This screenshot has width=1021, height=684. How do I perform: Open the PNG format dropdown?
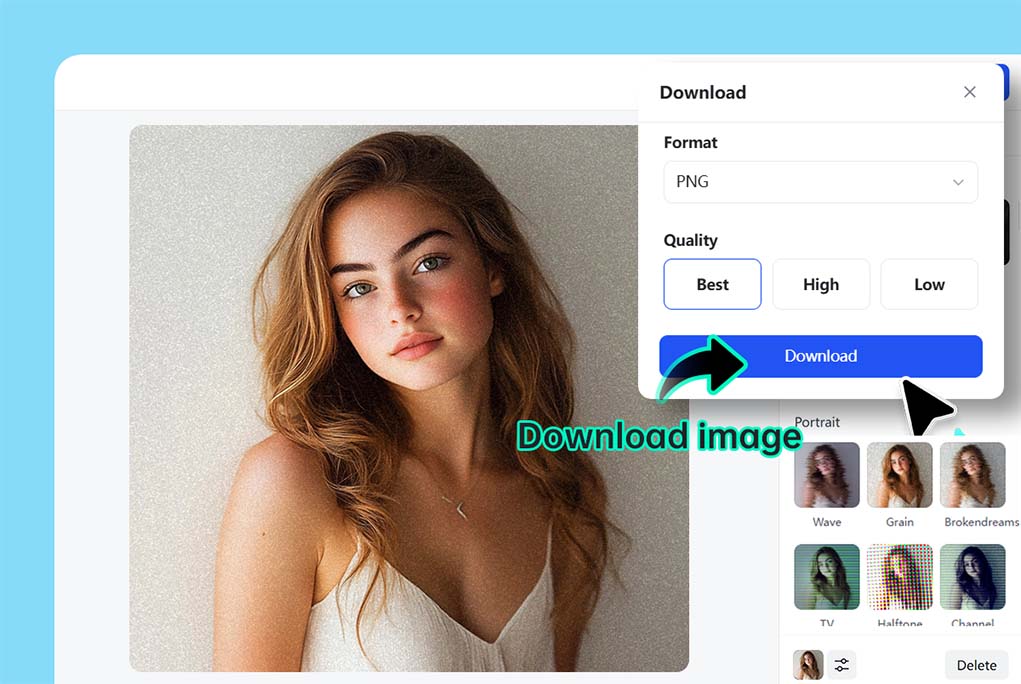coord(820,182)
